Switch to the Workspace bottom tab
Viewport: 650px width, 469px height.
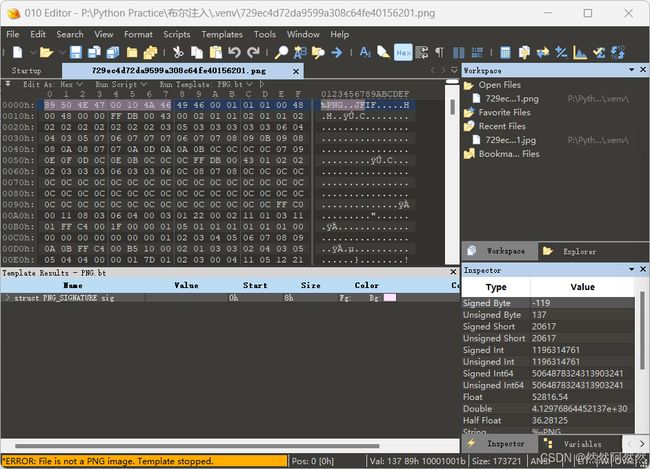(x=499, y=251)
